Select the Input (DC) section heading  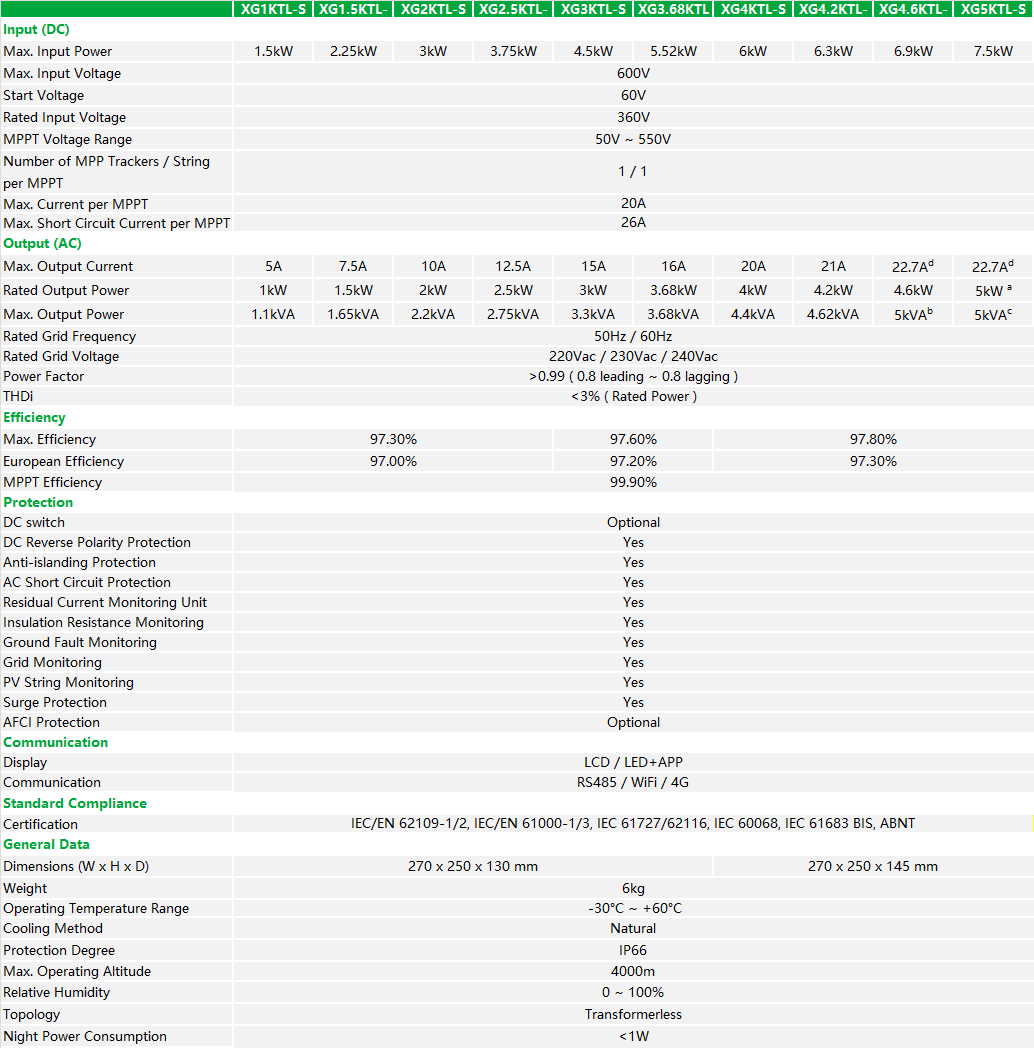[36, 30]
